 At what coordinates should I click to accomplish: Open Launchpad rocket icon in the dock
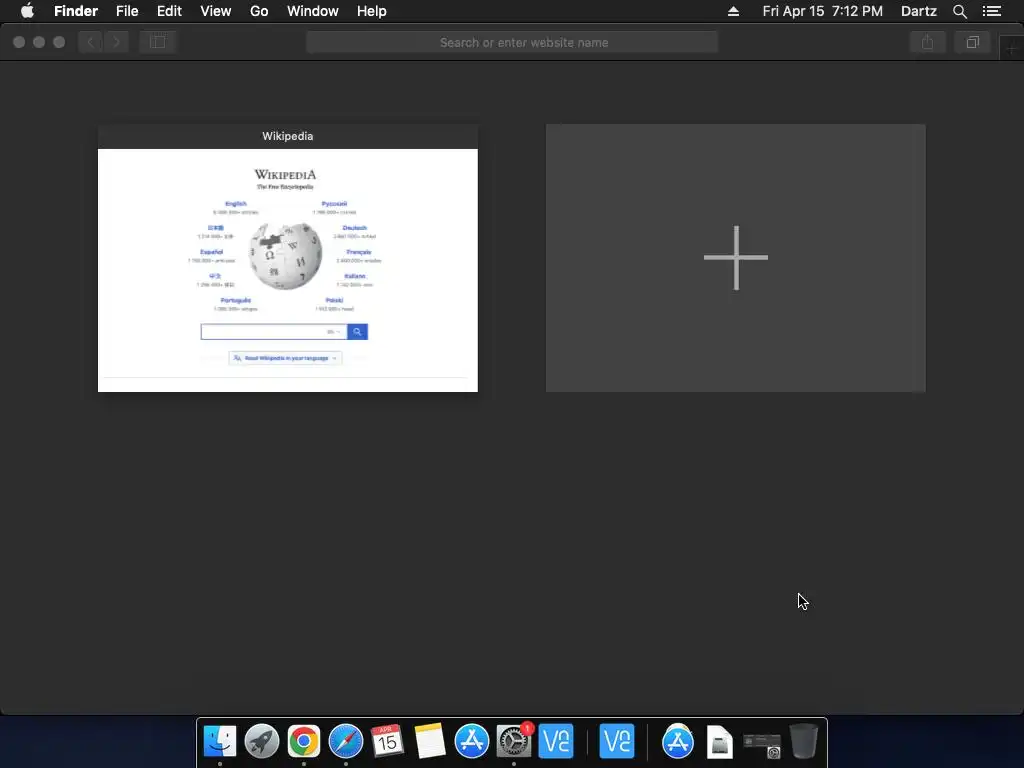(262, 741)
